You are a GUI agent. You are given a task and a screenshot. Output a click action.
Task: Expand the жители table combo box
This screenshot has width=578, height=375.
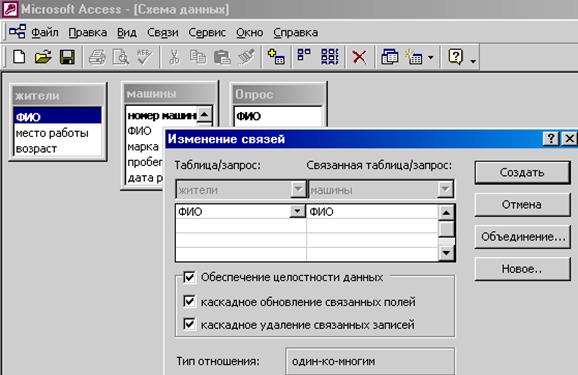298,190
